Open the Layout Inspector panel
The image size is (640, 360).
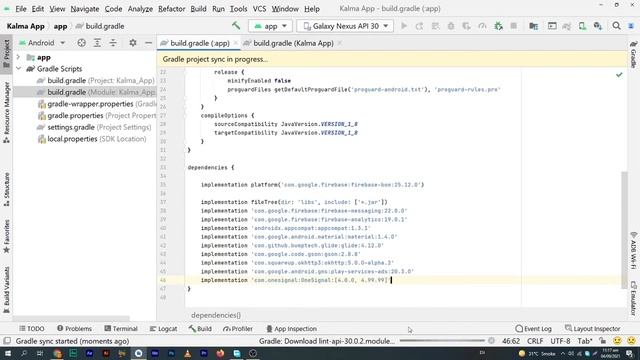coord(592,329)
